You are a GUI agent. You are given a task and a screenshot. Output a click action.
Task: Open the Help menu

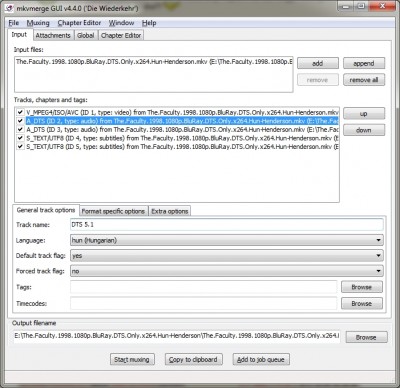point(149,23)
